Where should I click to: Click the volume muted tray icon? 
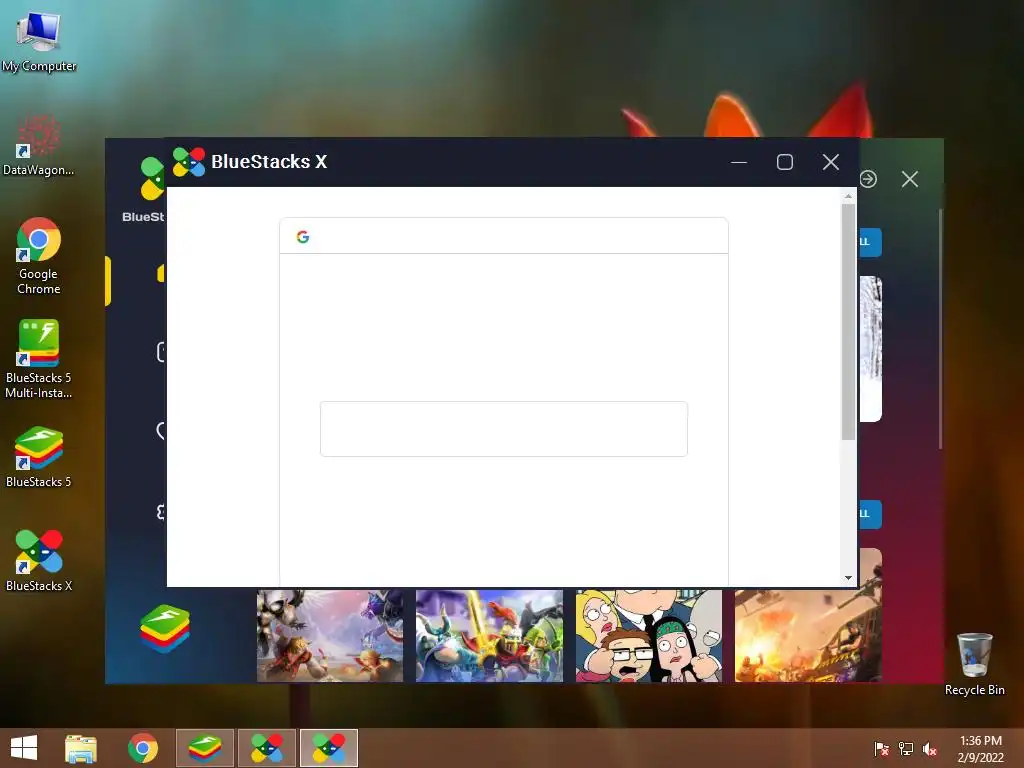930,749
